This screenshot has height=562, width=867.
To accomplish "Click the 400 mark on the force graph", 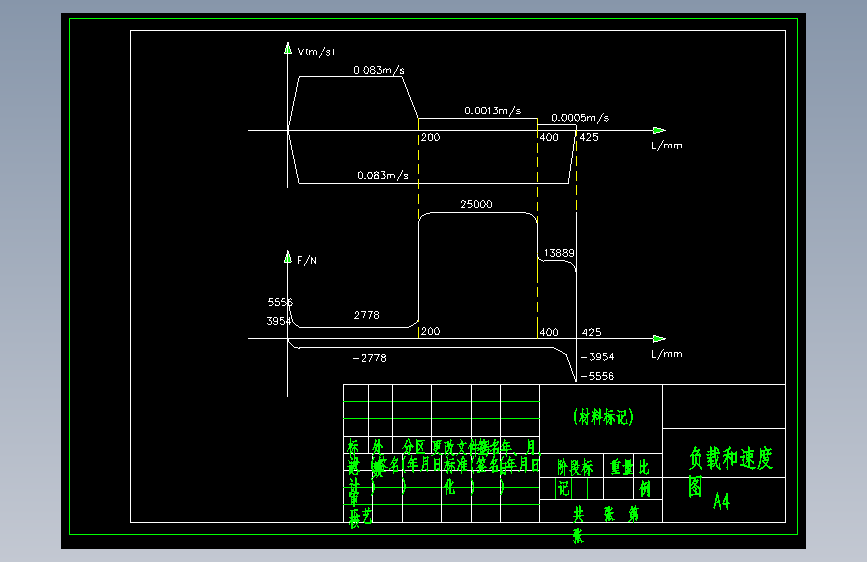I will [x=549, y=332].
